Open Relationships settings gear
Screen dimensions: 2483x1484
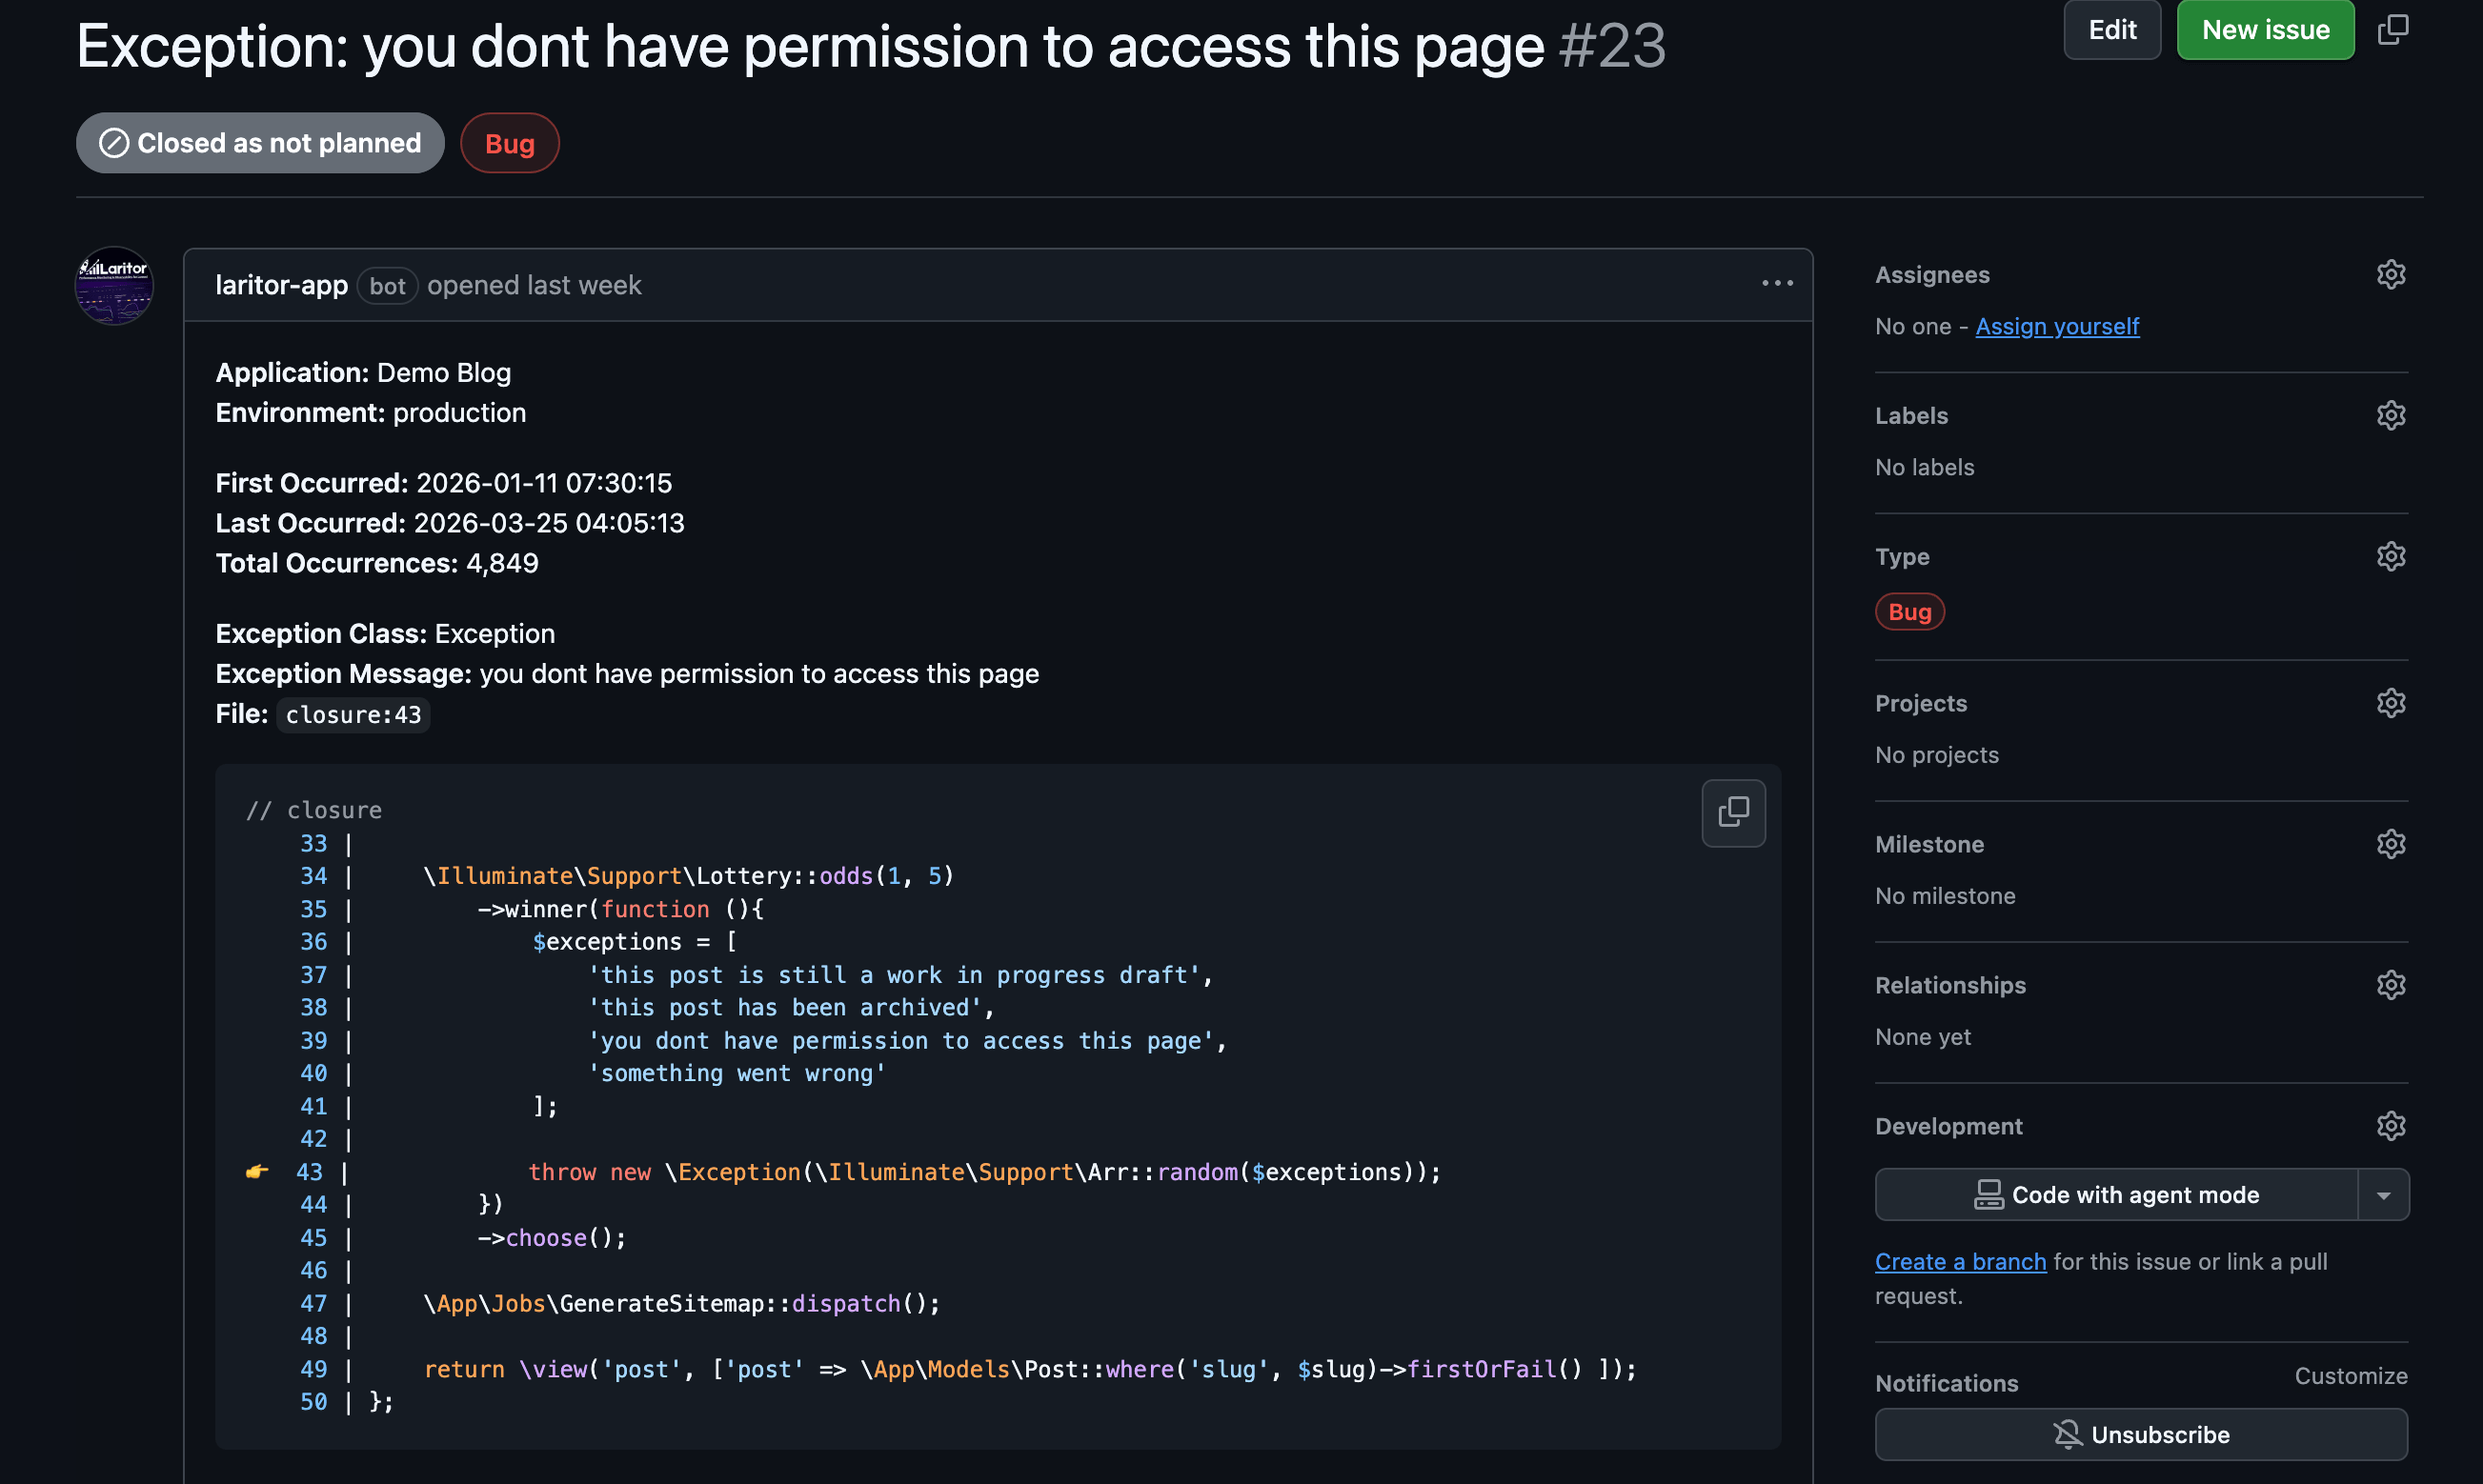pos(2391,985)
